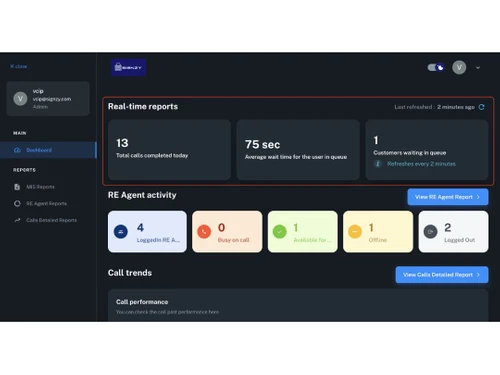Click the vcip@signzy.com email text

coord(52,99)
